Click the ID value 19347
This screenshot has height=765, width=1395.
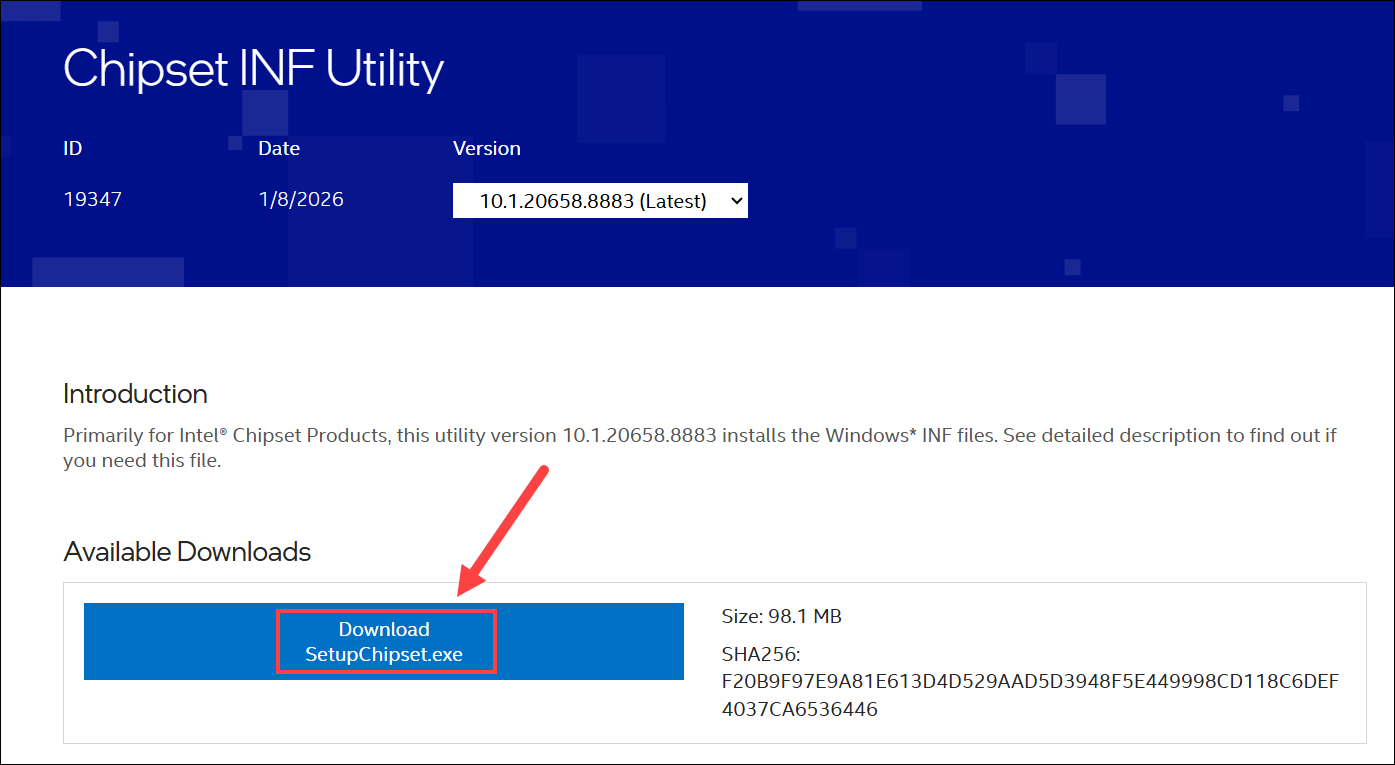click(x=92, y=199)
